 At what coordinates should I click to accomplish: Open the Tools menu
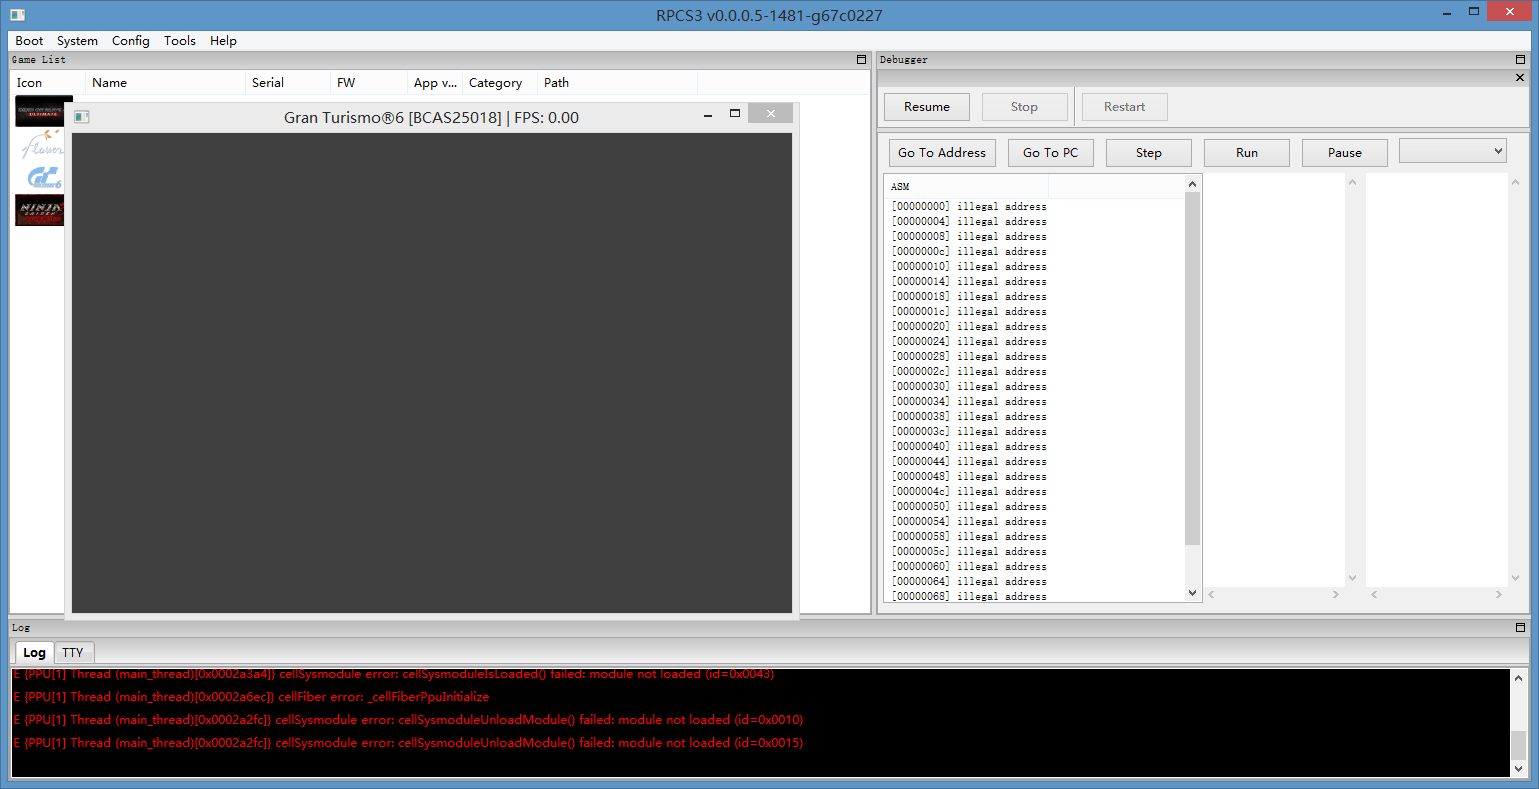(x=180, y=41)
